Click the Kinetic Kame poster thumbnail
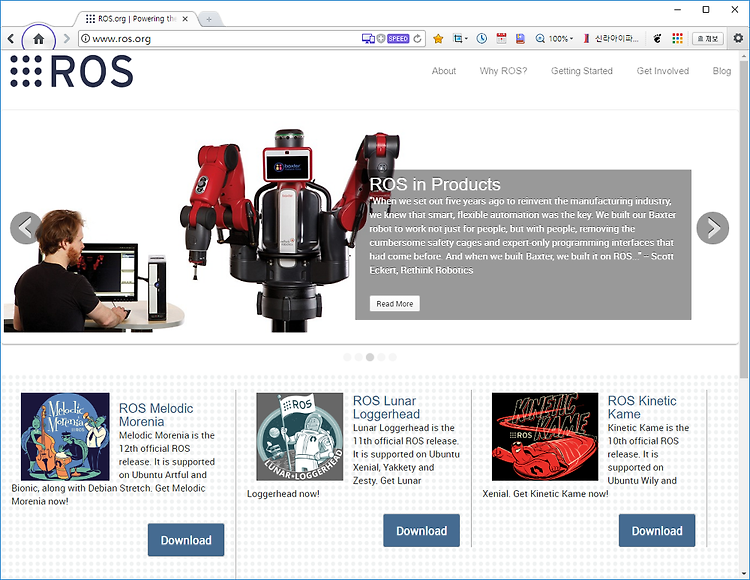Viewport: 750px width, 580px height. tap(545, 437)
